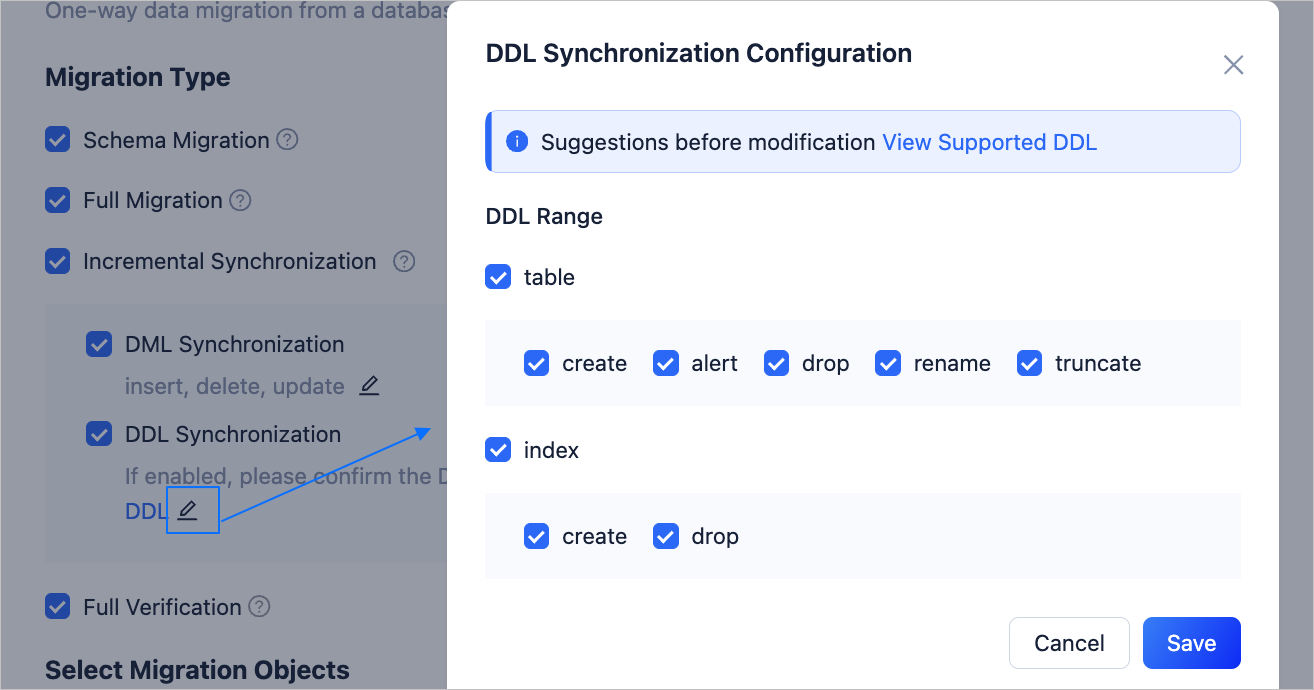Uncheck the index DDL range checkbox
The image size is (1314, 690).
[x=498, y=450]
